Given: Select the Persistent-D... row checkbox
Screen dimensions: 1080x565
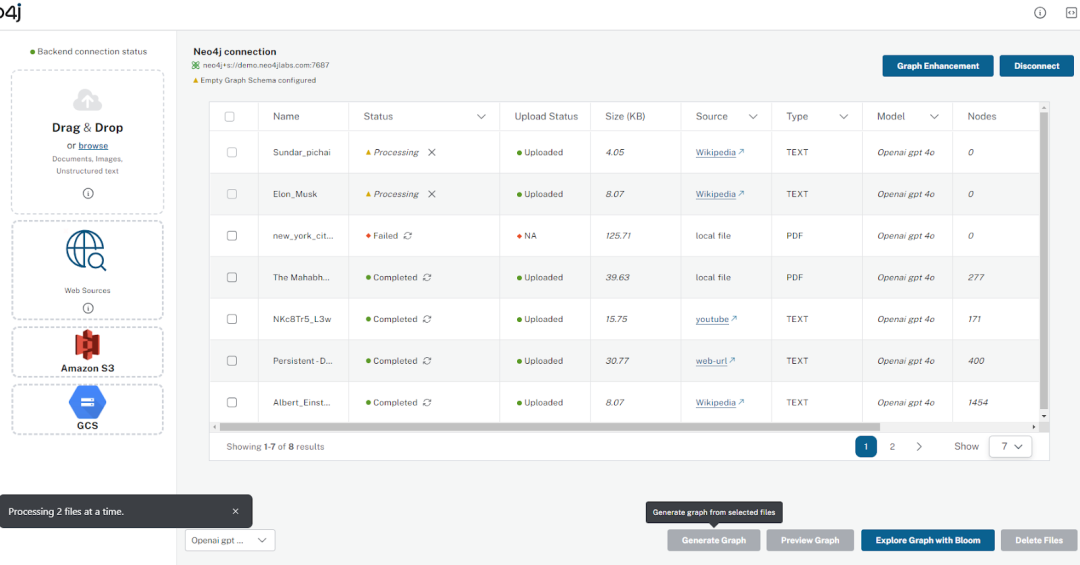Looking at the screenshot, I should coord(232,361).
